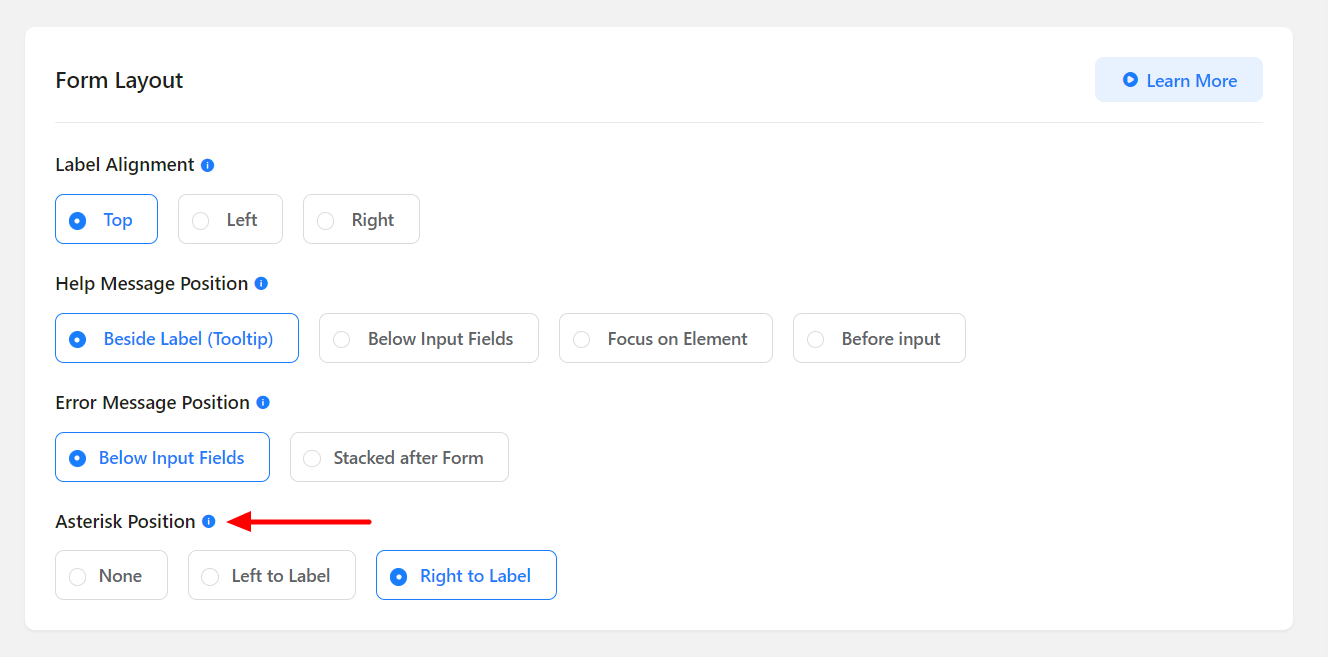Select Top label alignment

pos(106,220)
